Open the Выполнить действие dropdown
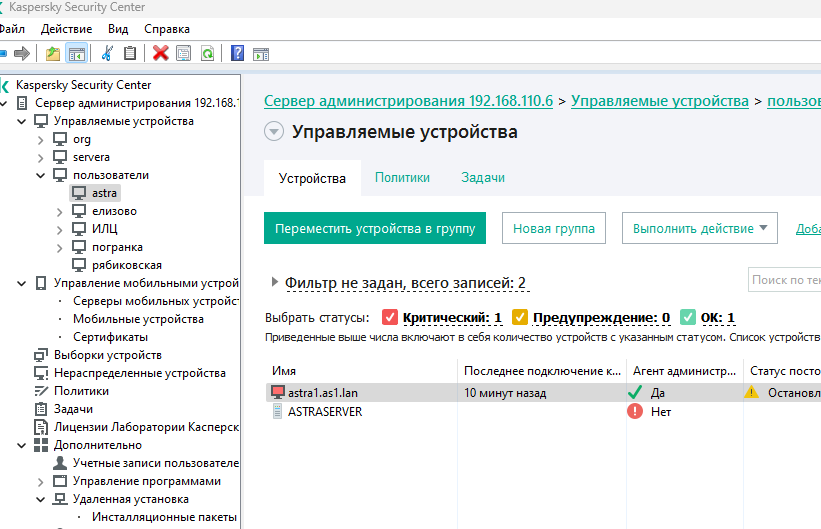821x529 pixels. point(700,228)
